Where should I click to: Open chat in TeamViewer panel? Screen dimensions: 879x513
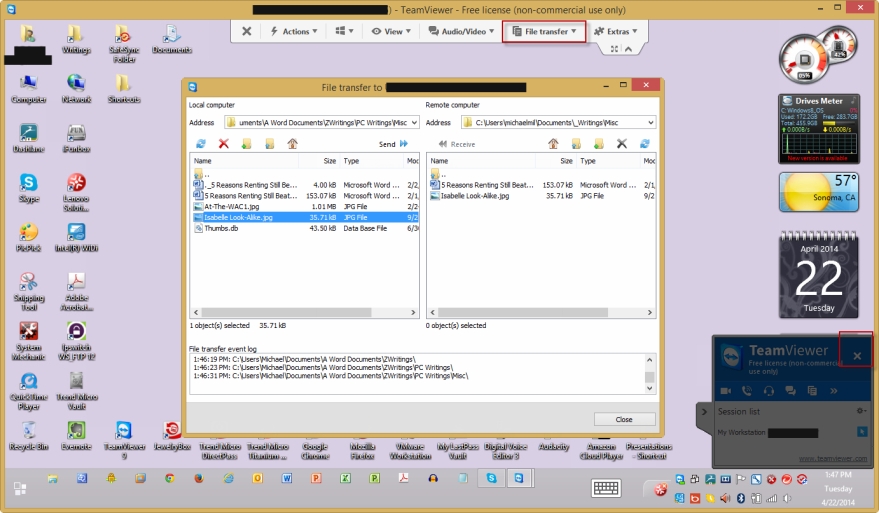(x=790, y=389)
